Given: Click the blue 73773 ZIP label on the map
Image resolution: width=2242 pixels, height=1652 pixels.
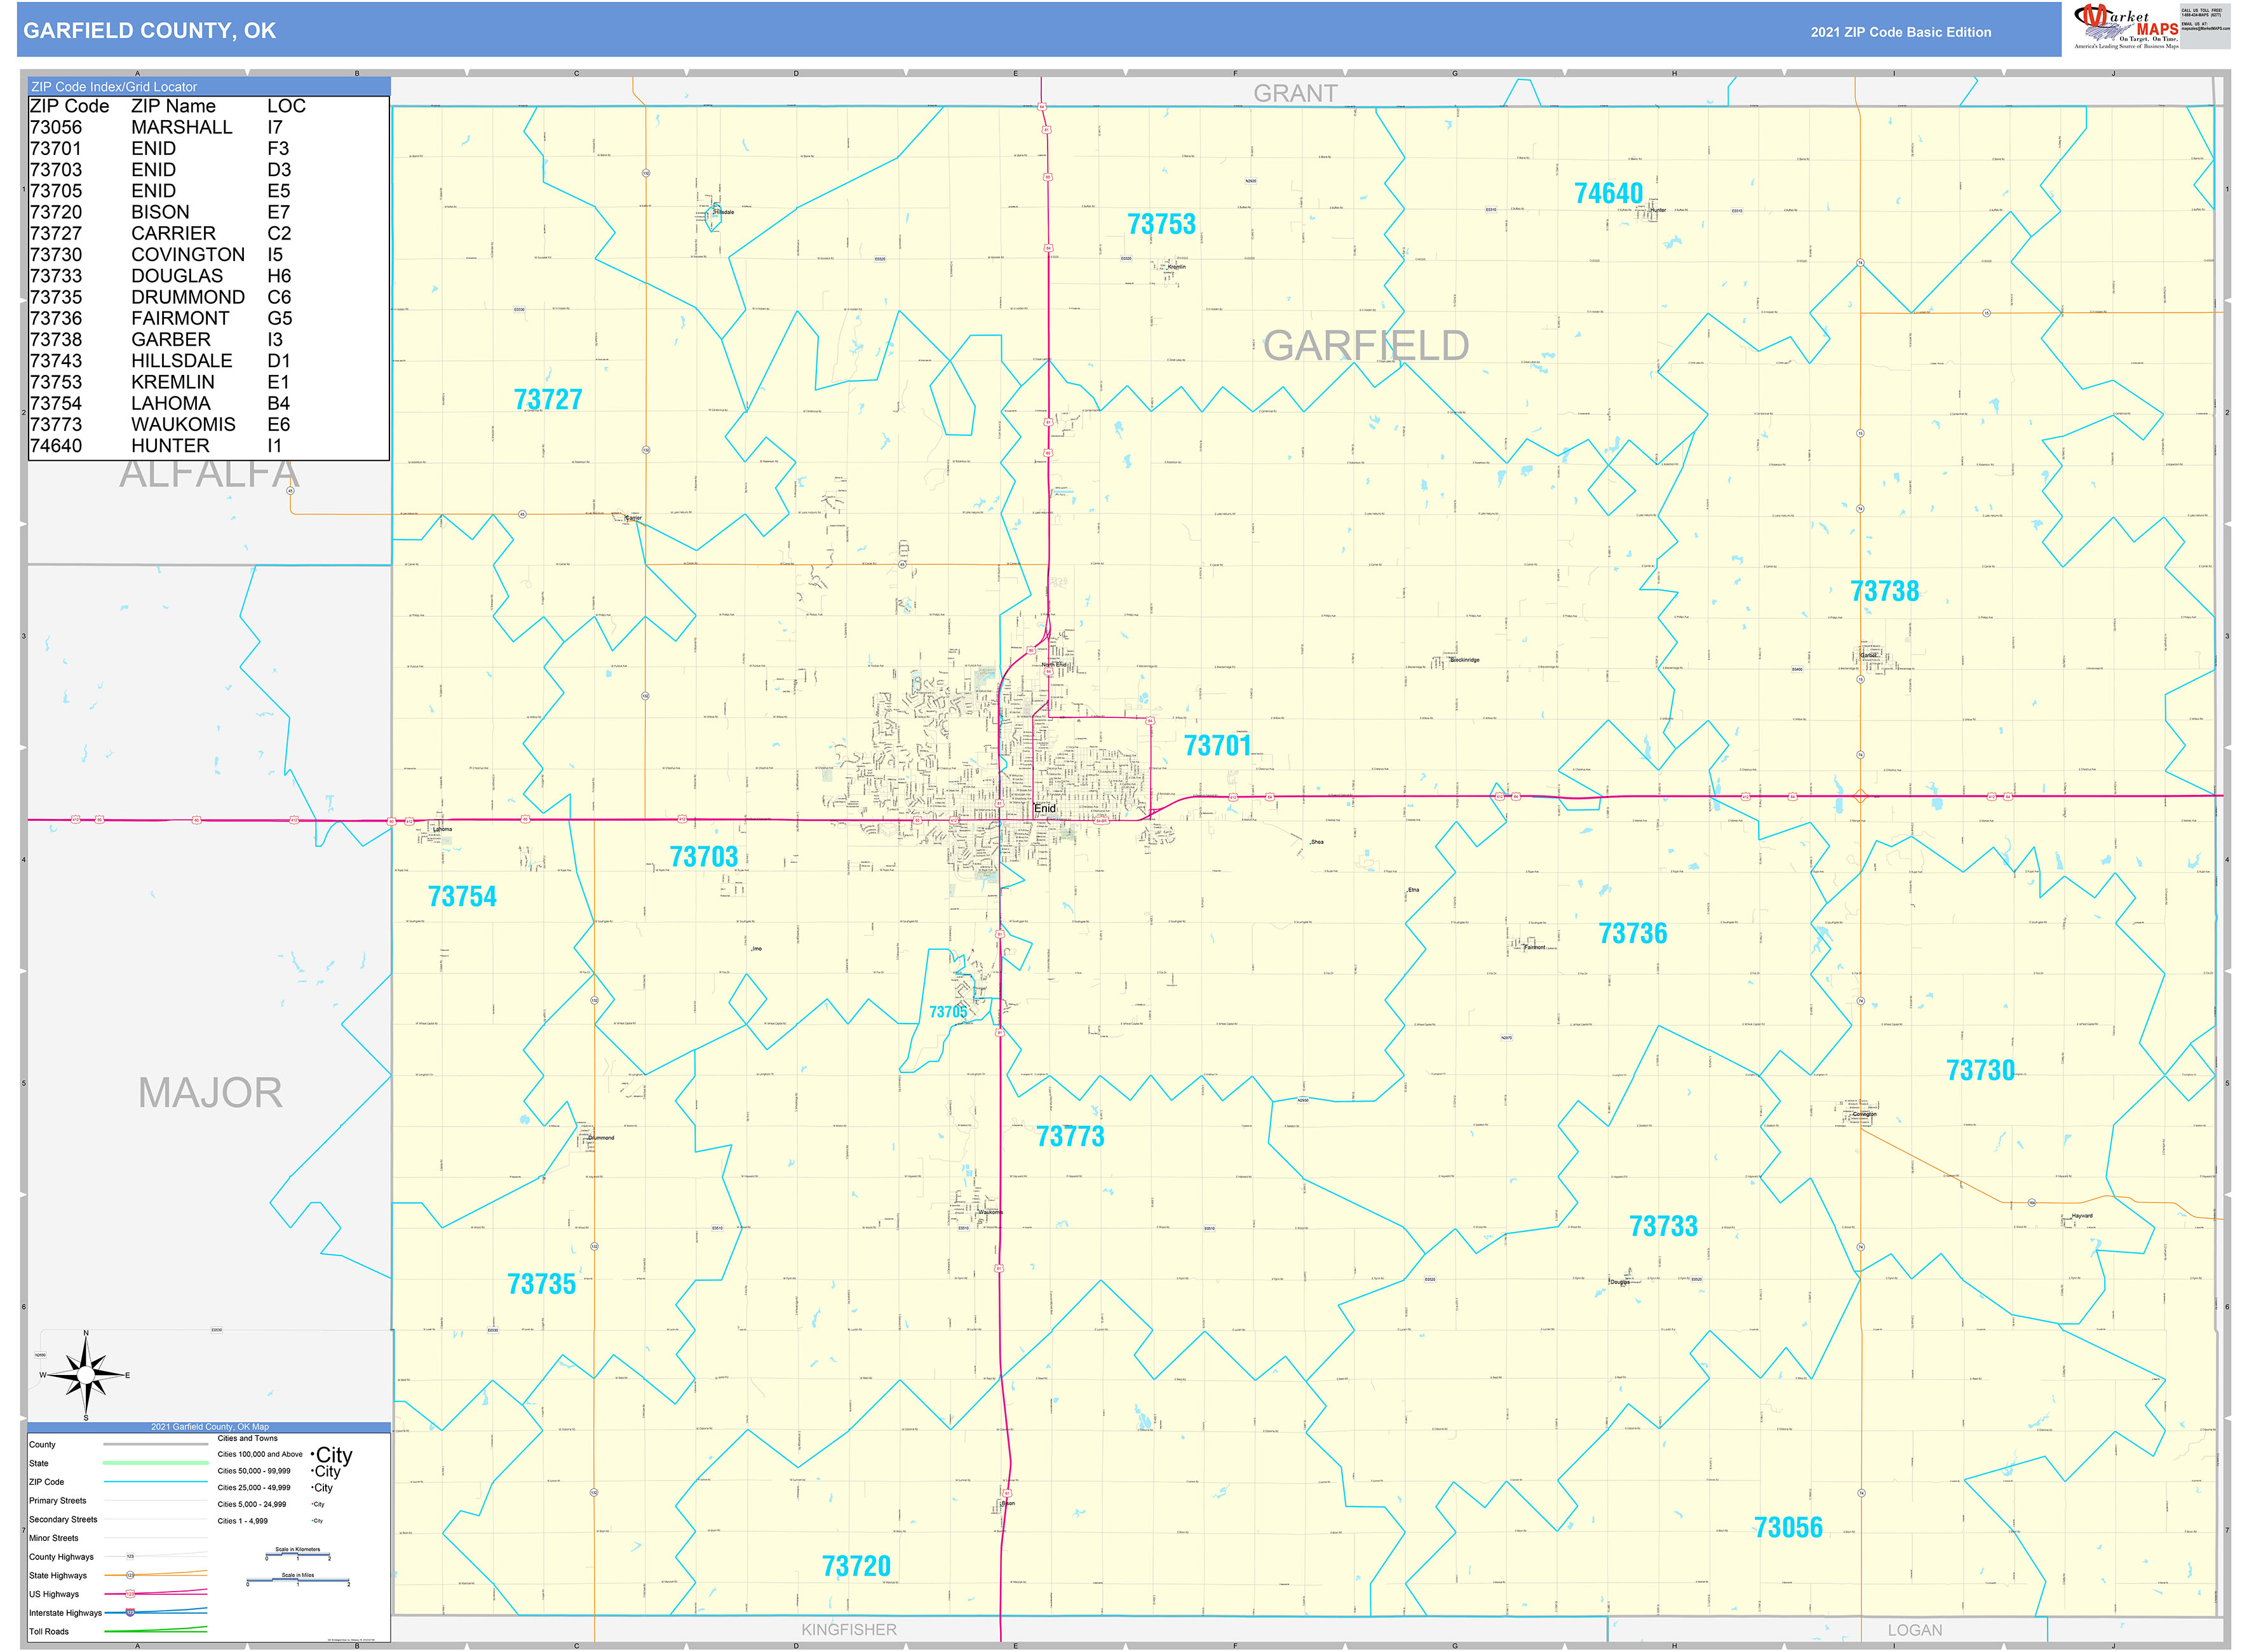Looking at the screenshot, I should coord(1070,1137).
